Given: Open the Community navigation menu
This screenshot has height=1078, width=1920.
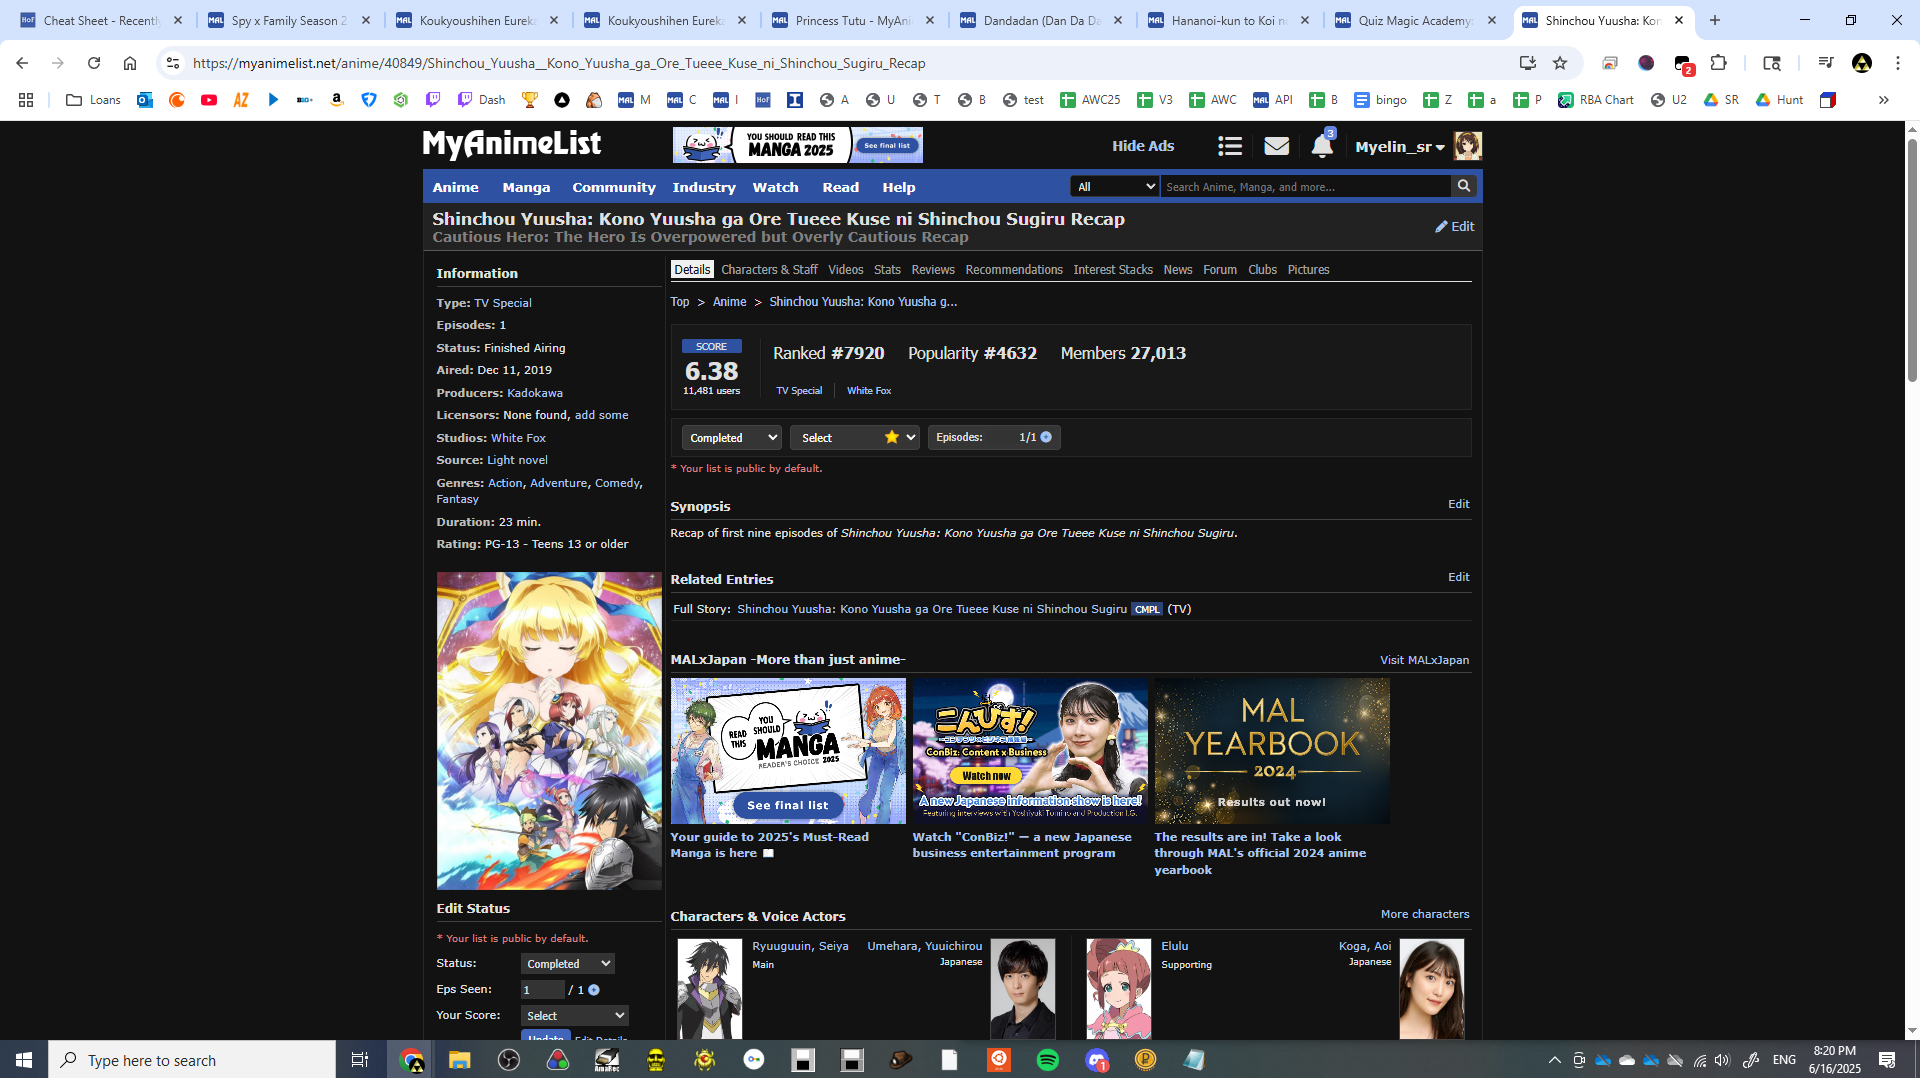Looking at the screenshot, I should pyautogui.click(x=614, y=187).
